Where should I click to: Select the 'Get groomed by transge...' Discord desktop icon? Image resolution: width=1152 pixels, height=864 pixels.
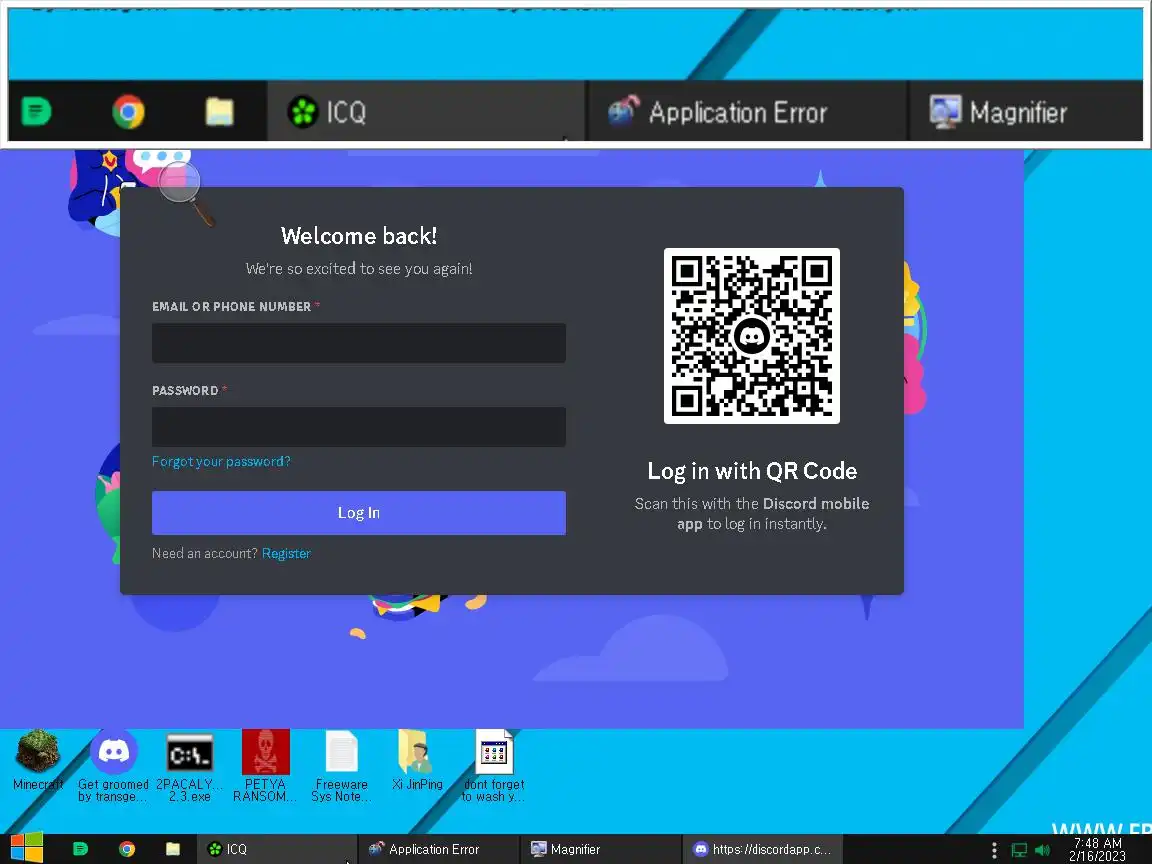pos(113,765)
